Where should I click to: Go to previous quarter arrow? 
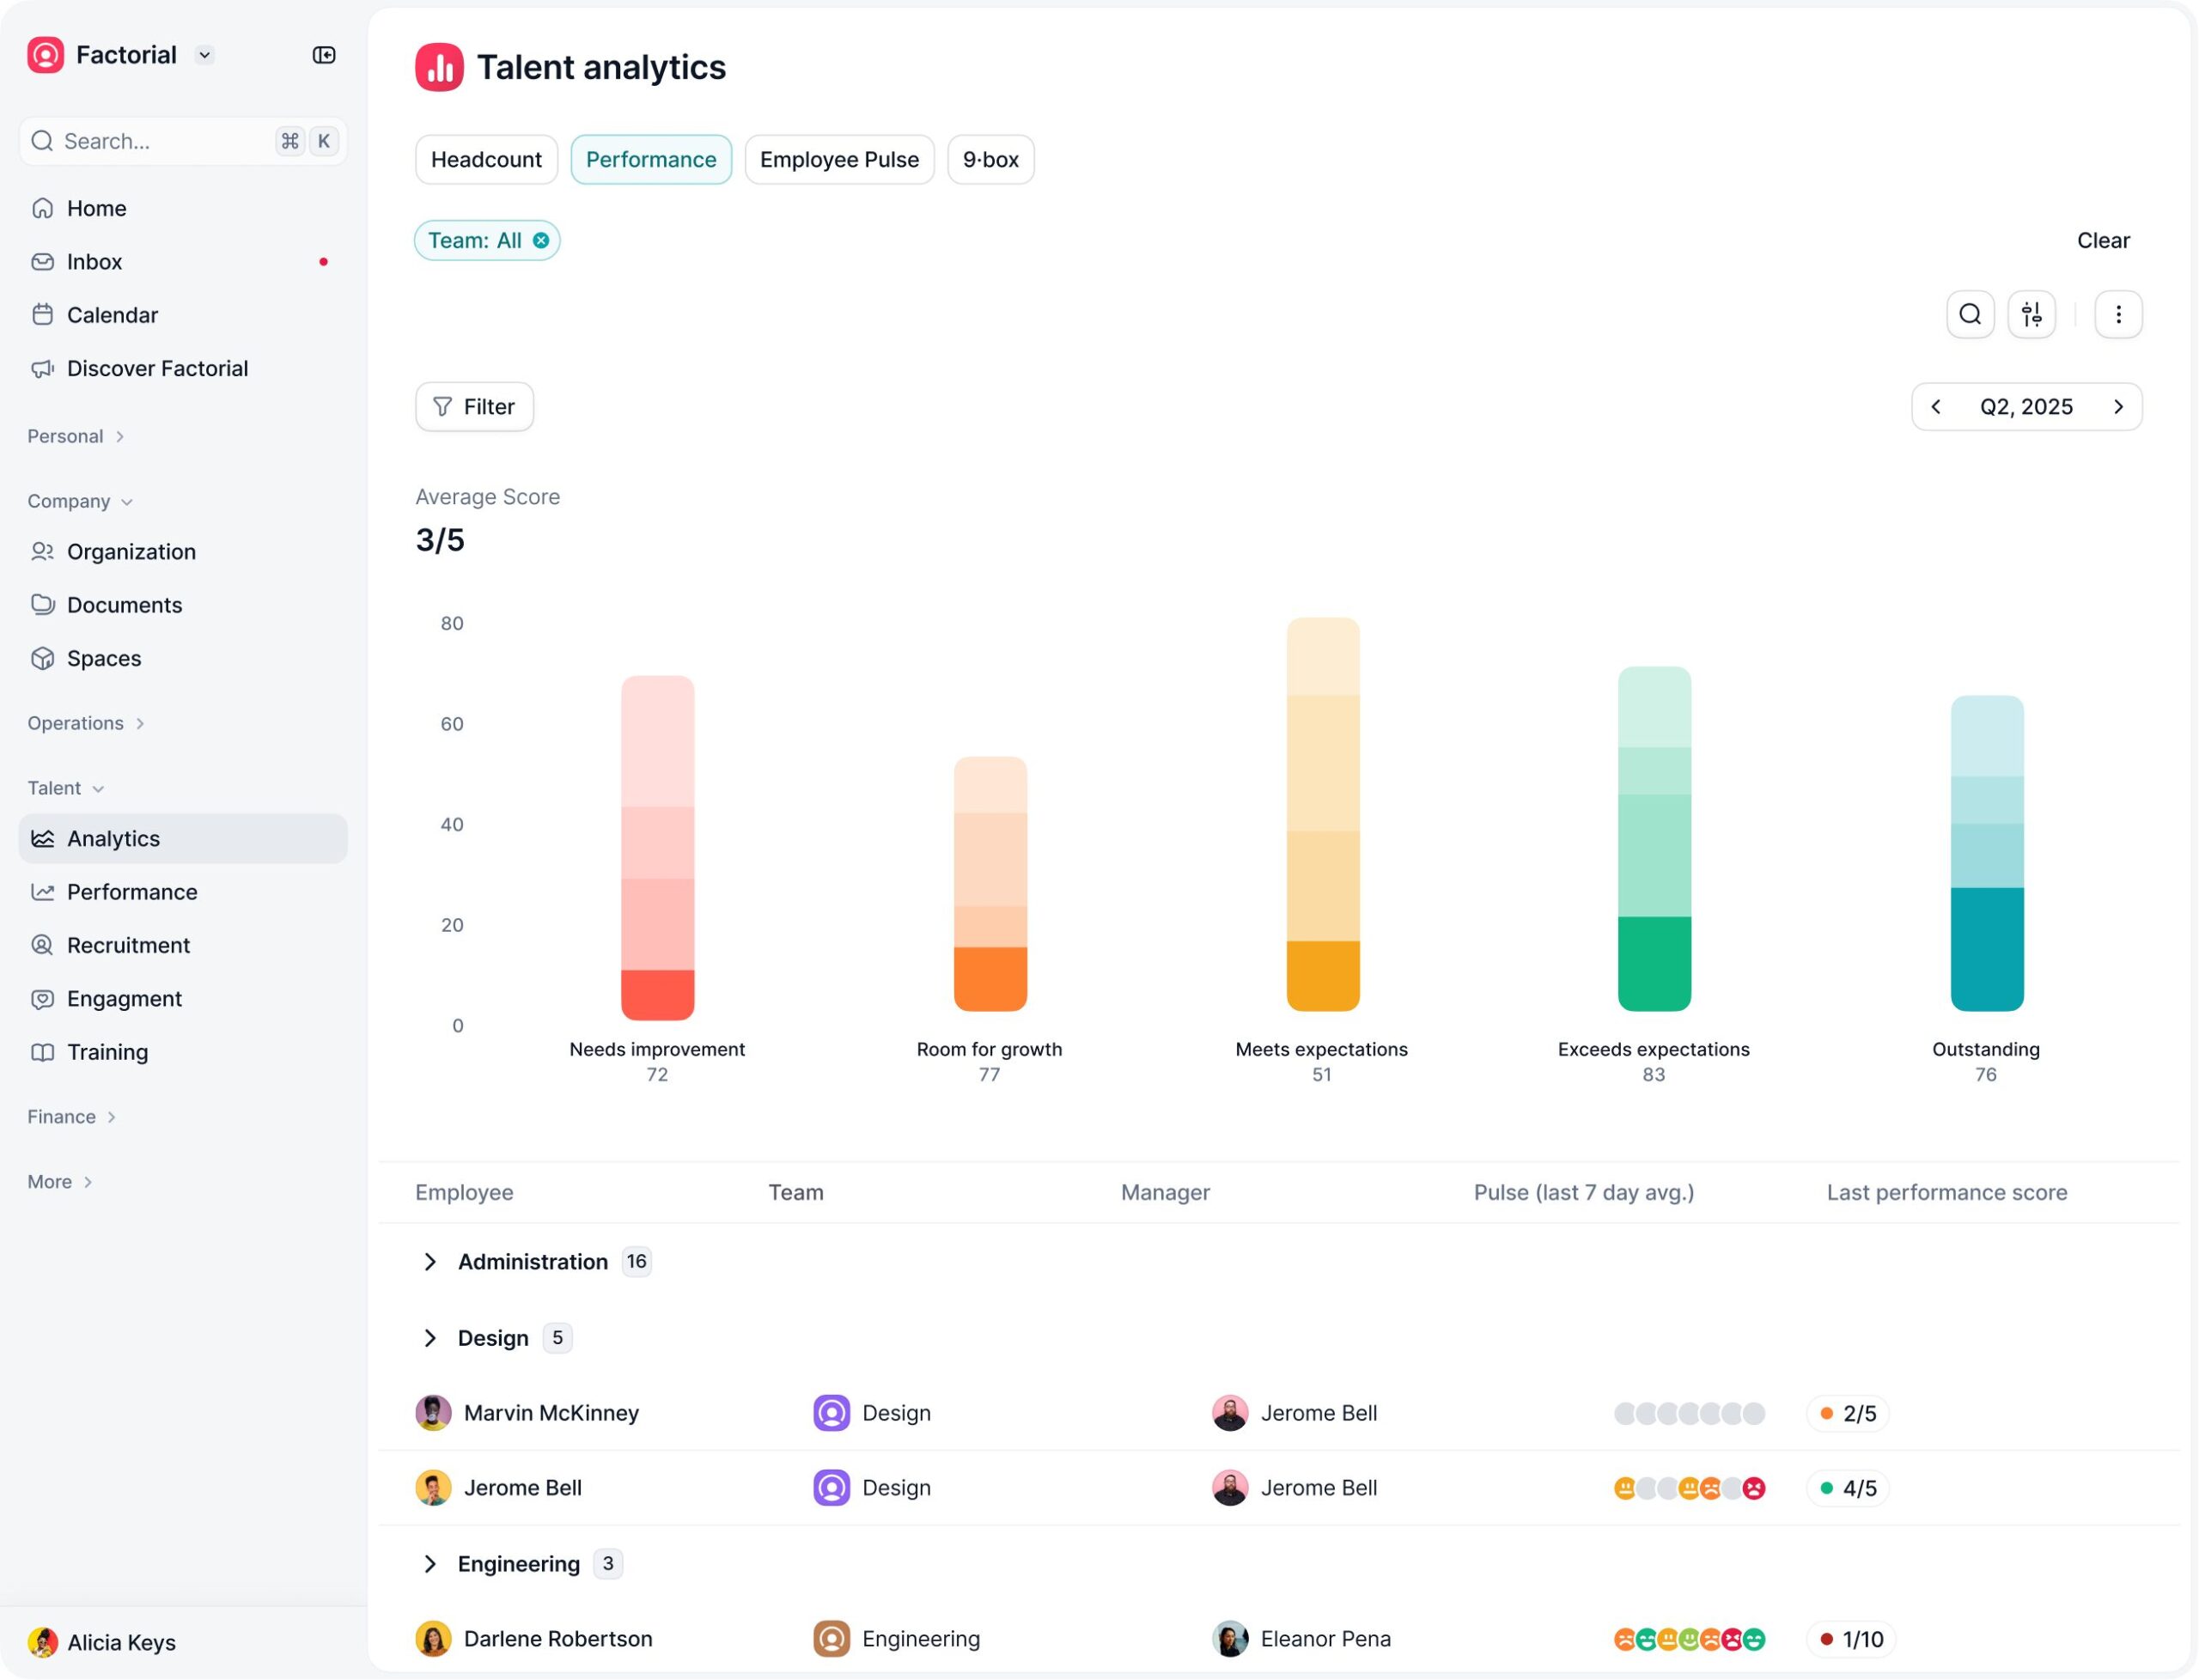1936,407
